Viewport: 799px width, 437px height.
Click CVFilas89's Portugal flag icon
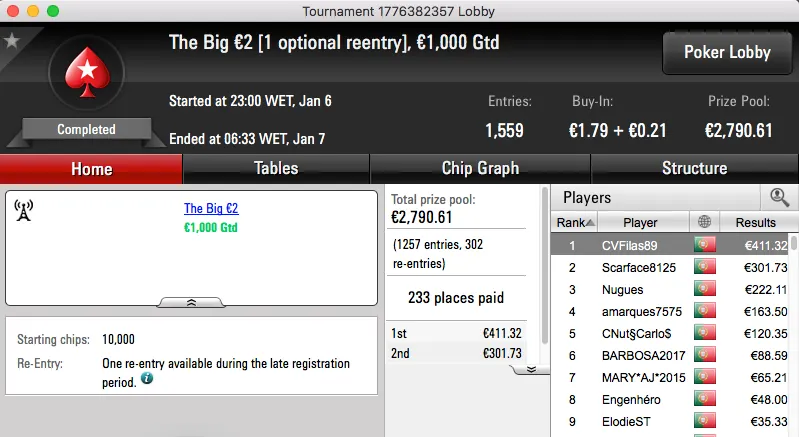(705, 245)
